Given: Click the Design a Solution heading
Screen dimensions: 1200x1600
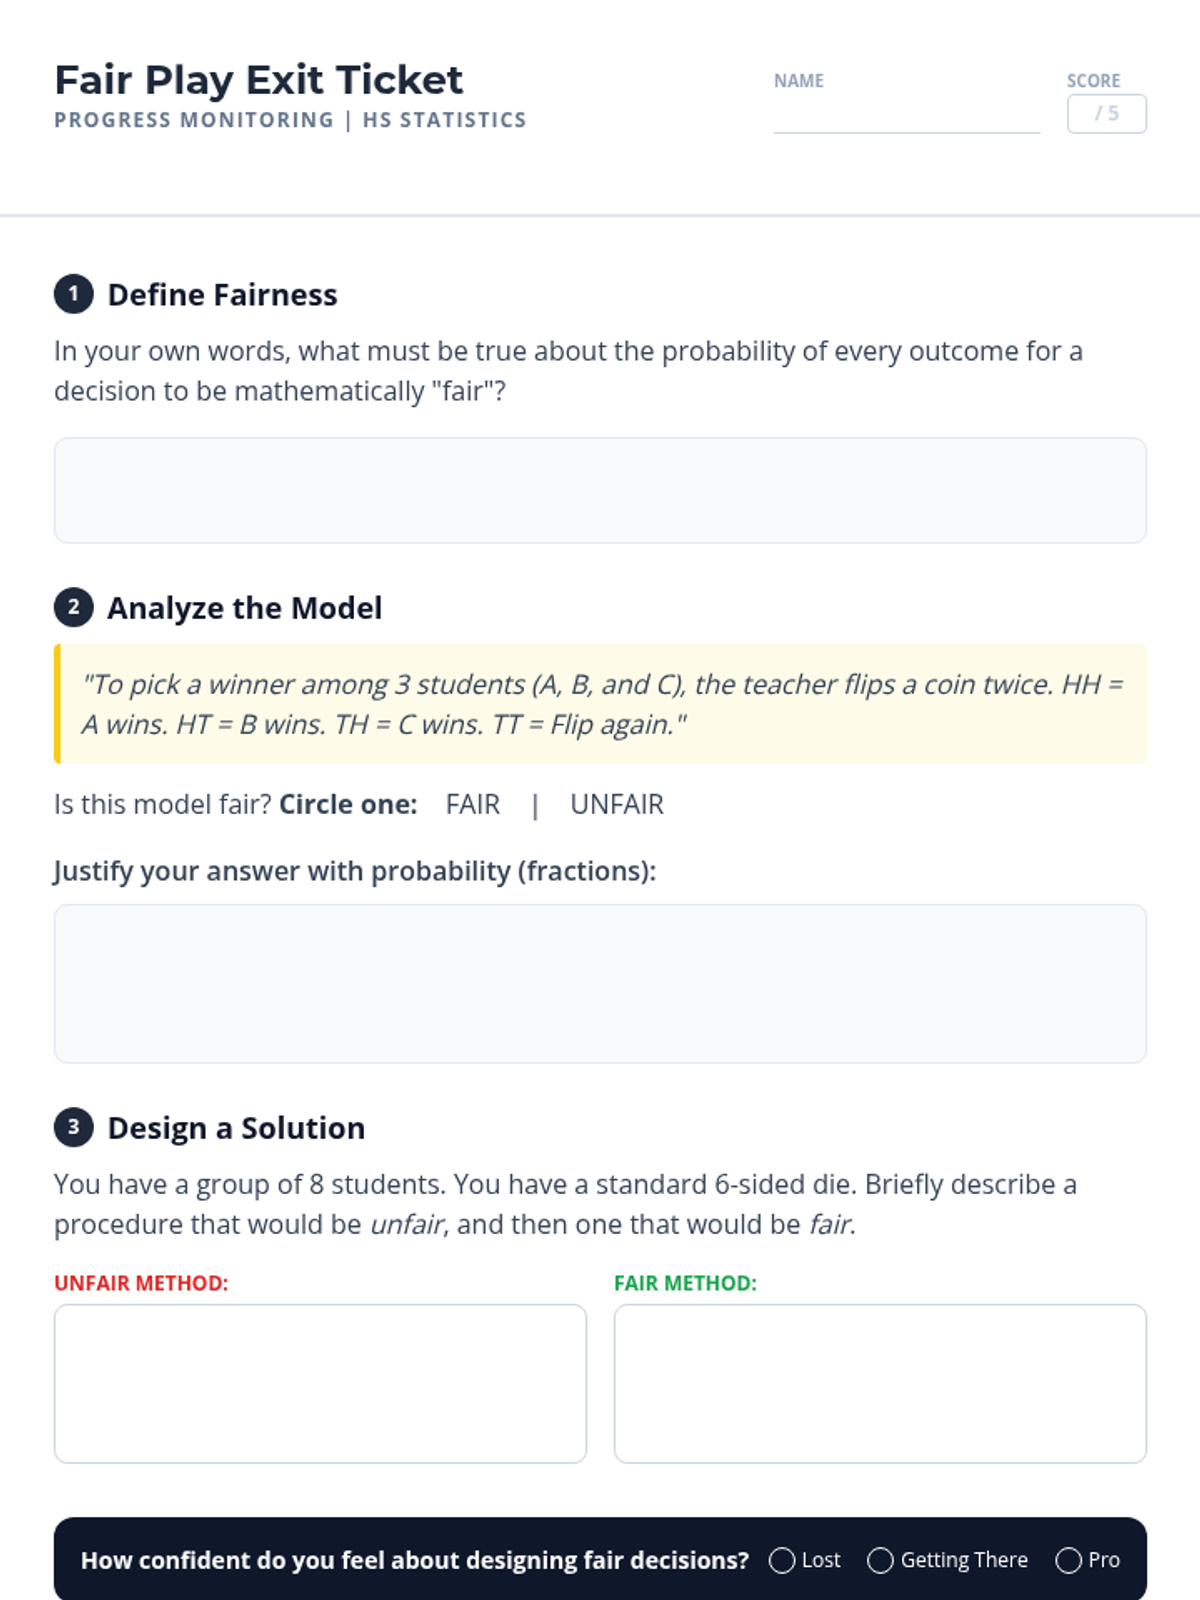Looking at the screenshot, I should point(236,1128).
